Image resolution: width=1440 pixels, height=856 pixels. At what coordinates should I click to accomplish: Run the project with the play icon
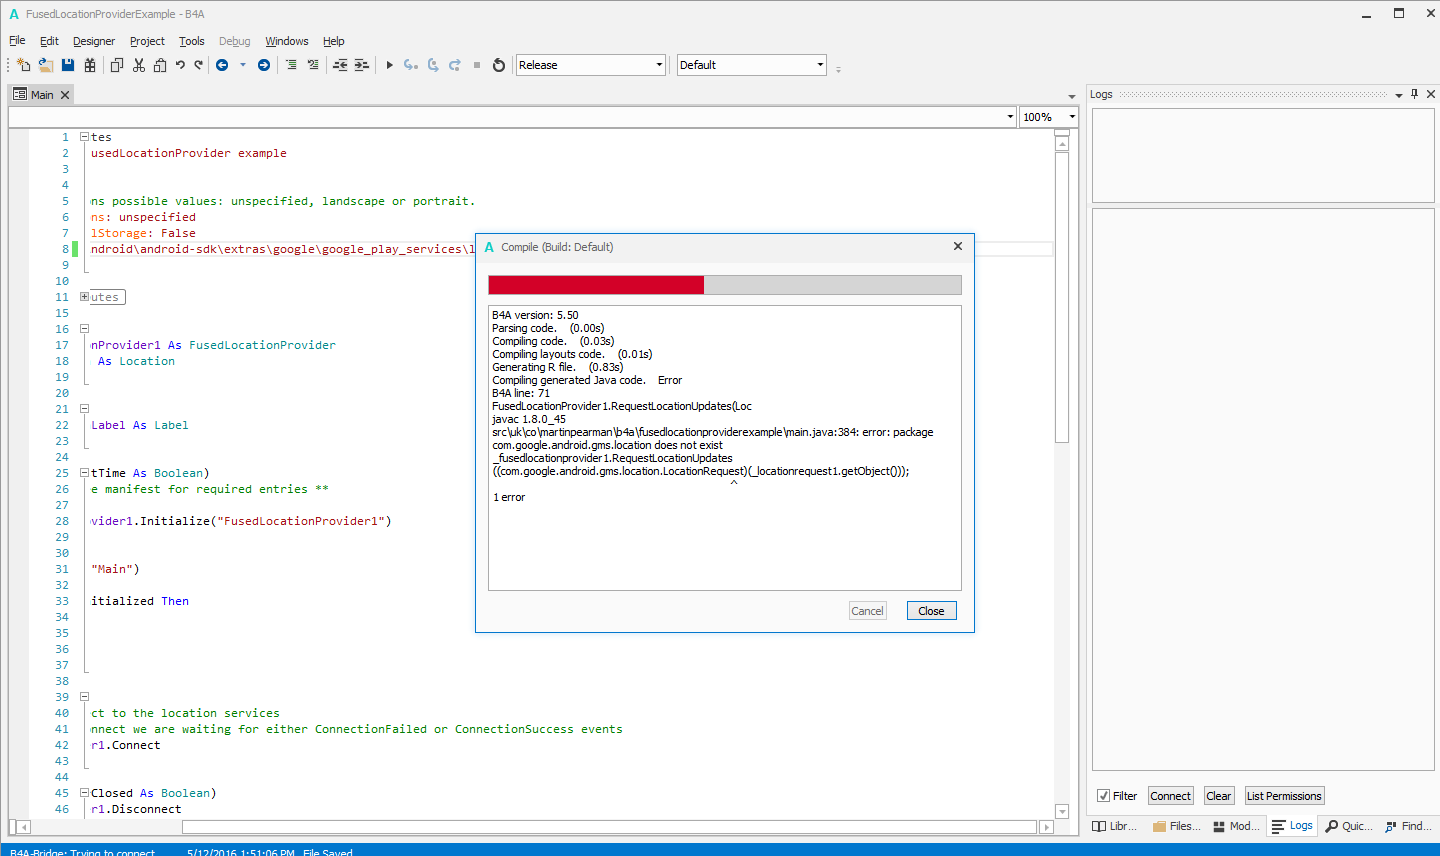coord(390,65)
